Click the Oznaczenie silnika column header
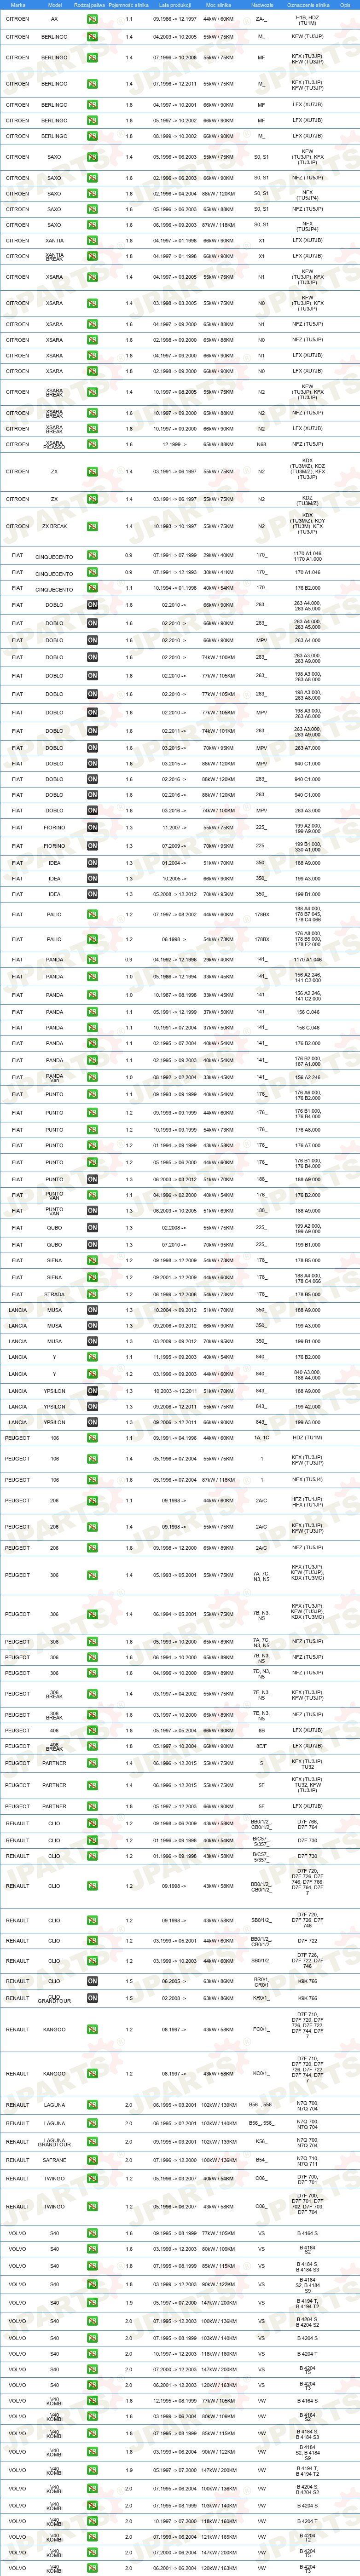360x2576 pixels. [x=308, y=5]
